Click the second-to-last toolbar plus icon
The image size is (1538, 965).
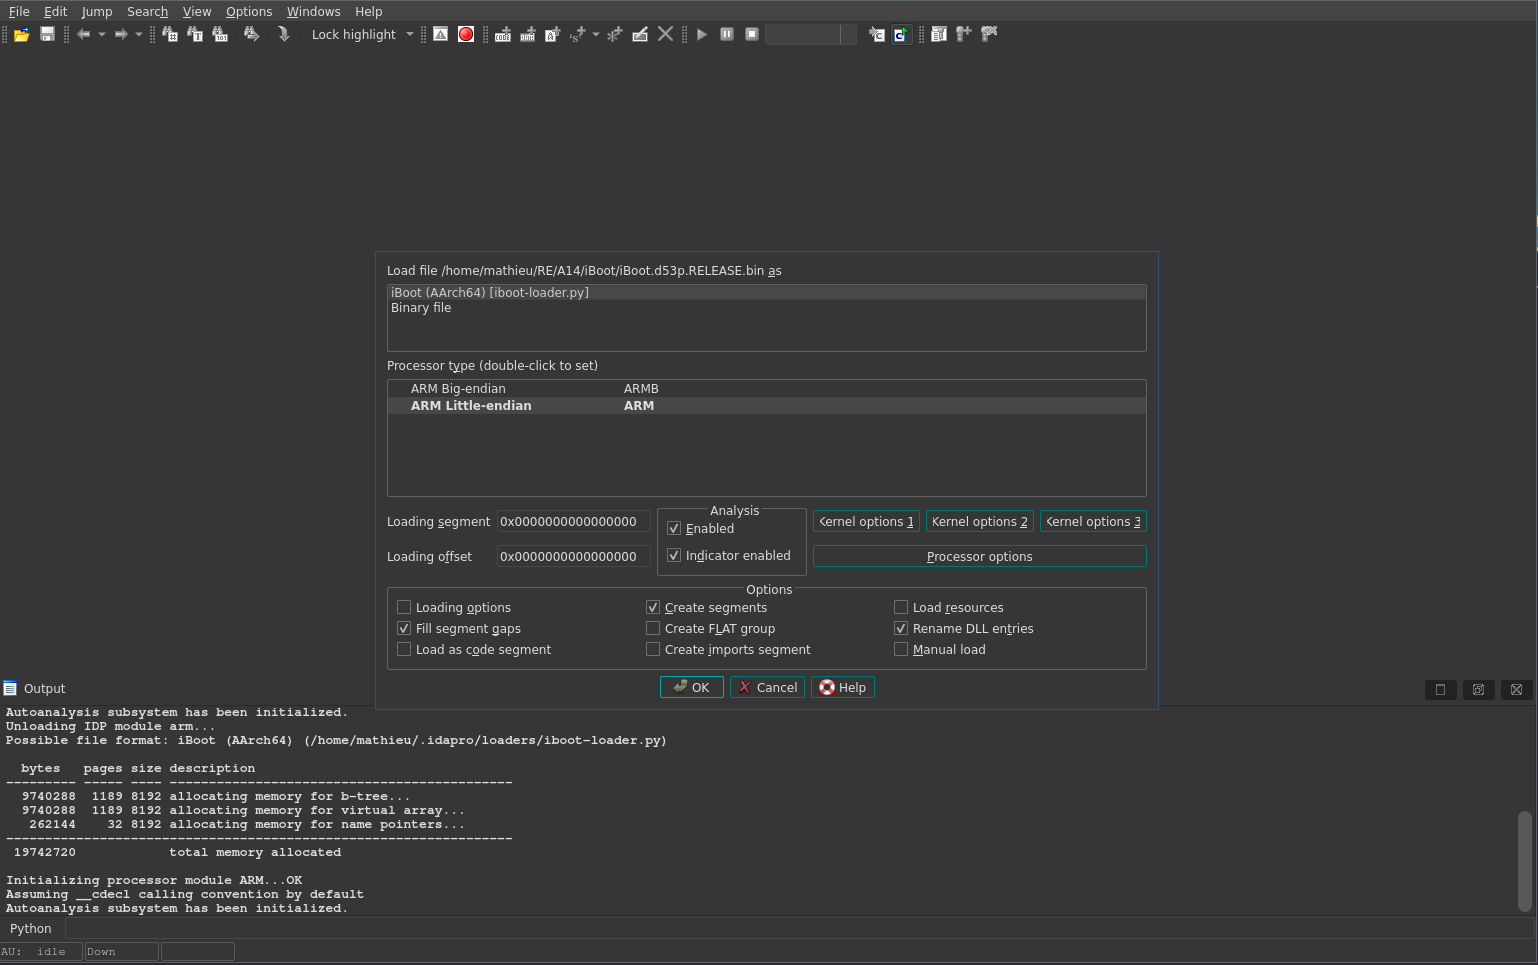964,34
